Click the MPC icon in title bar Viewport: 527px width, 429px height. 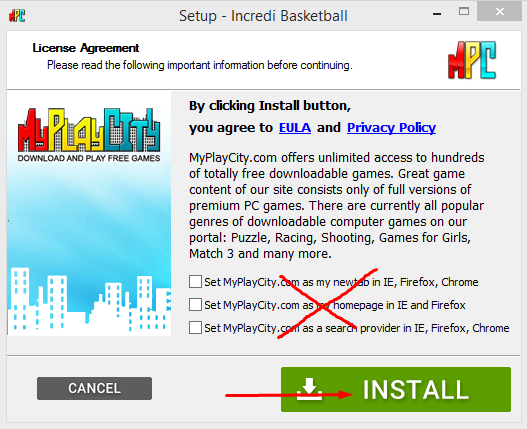click(17, 15)
